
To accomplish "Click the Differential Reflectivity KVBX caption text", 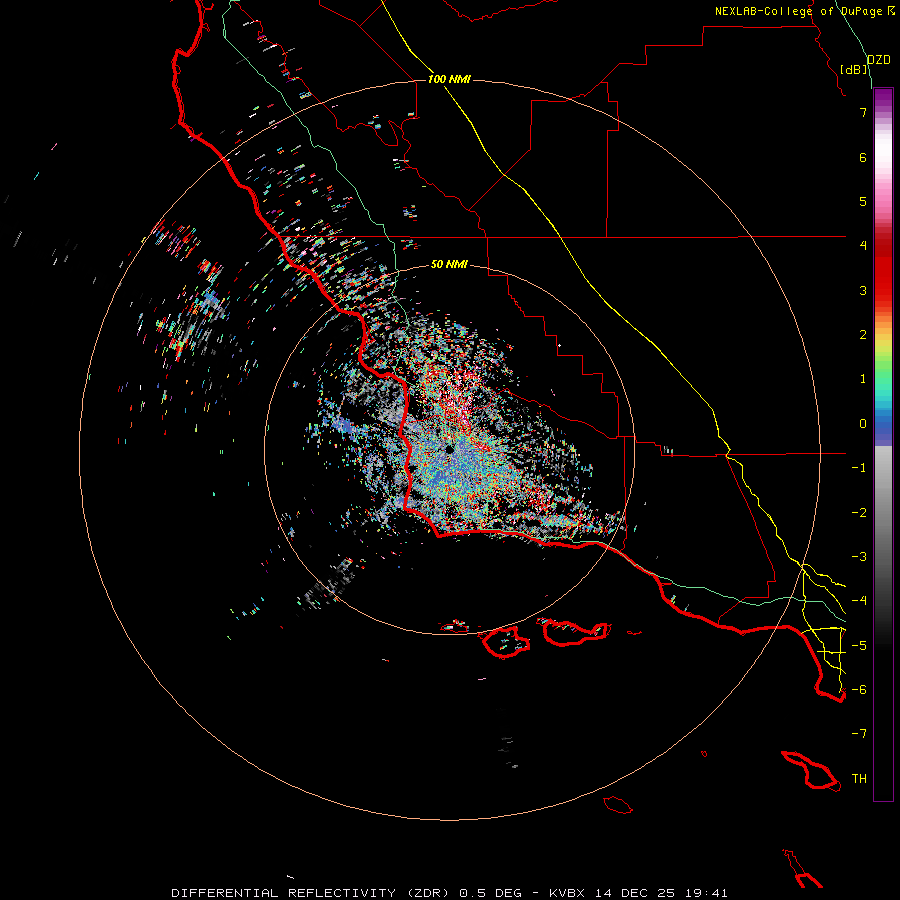I will tap(449, 893).
